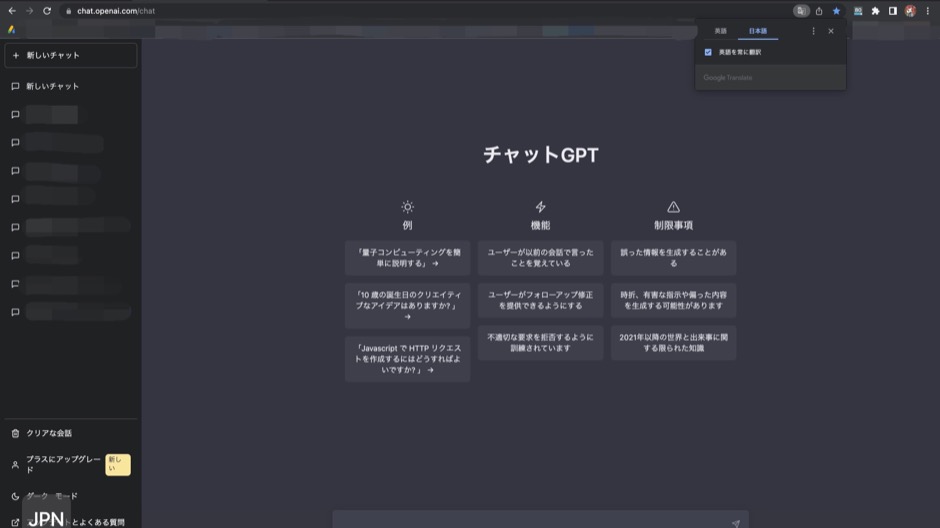The width and height of the screenshot is (940, 528).
Task: Click warning triangle icon above 制限事項
Action: click(x=674, y=207)
